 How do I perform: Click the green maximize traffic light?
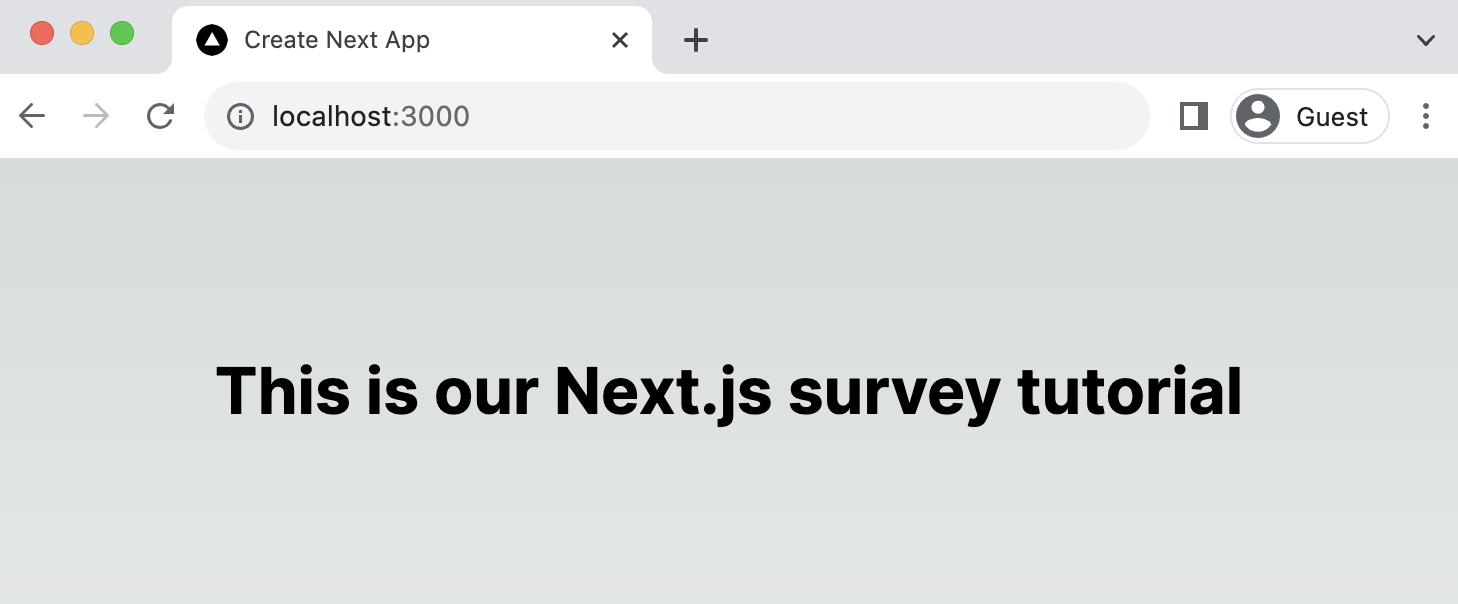click(121, 32)
